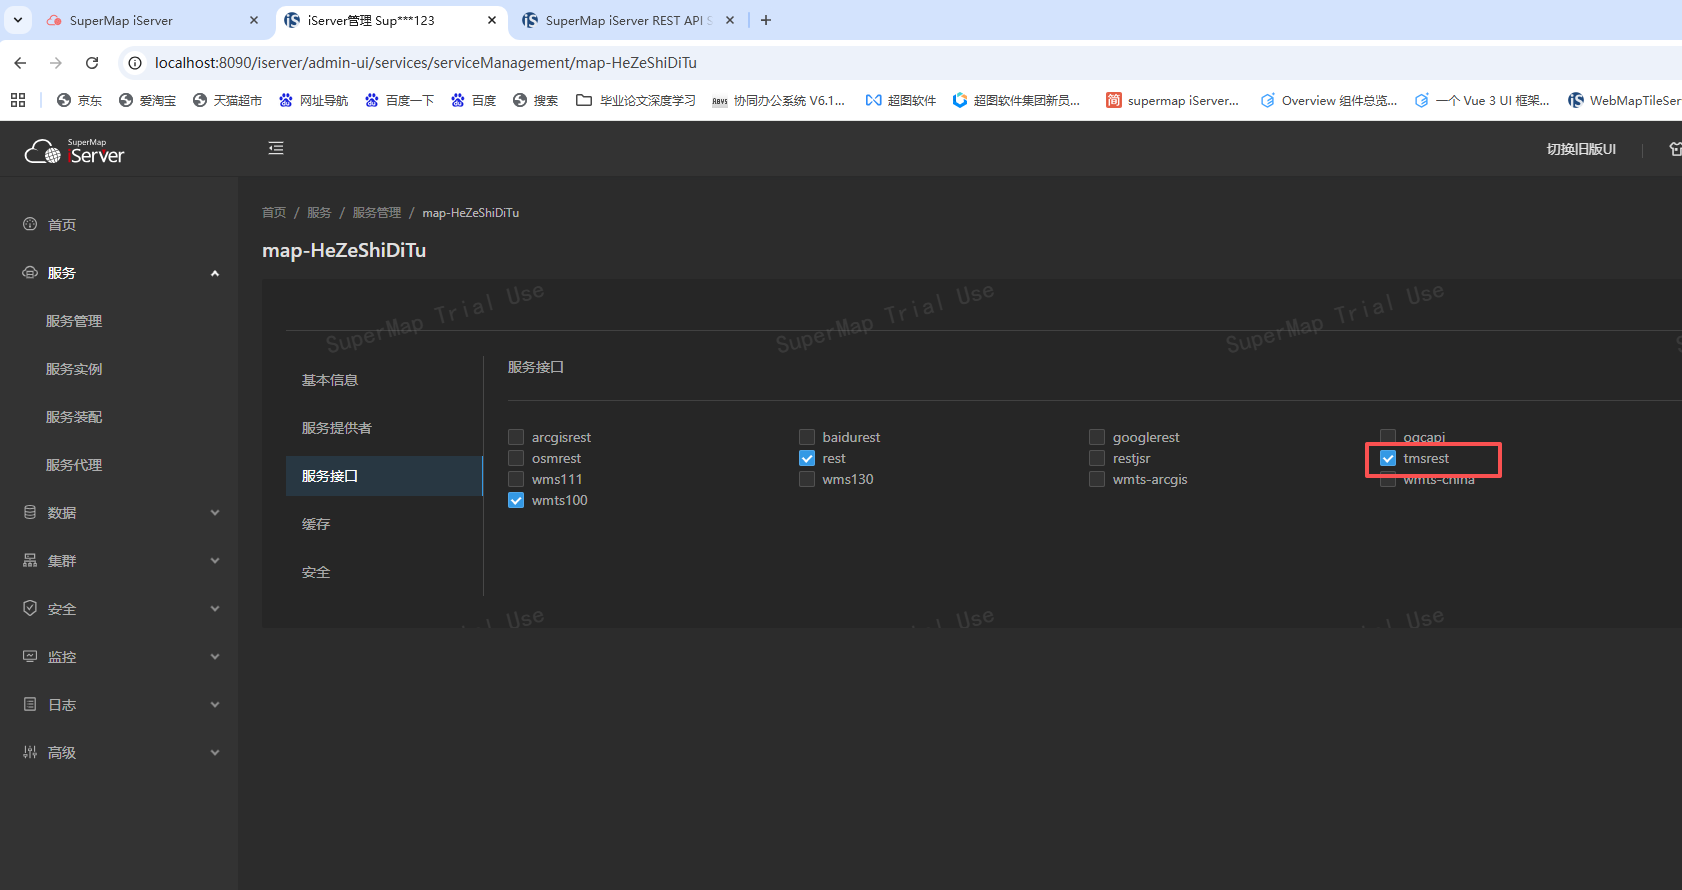Click the browser back arrow
1682x890 pixels.
click(21, 63)
